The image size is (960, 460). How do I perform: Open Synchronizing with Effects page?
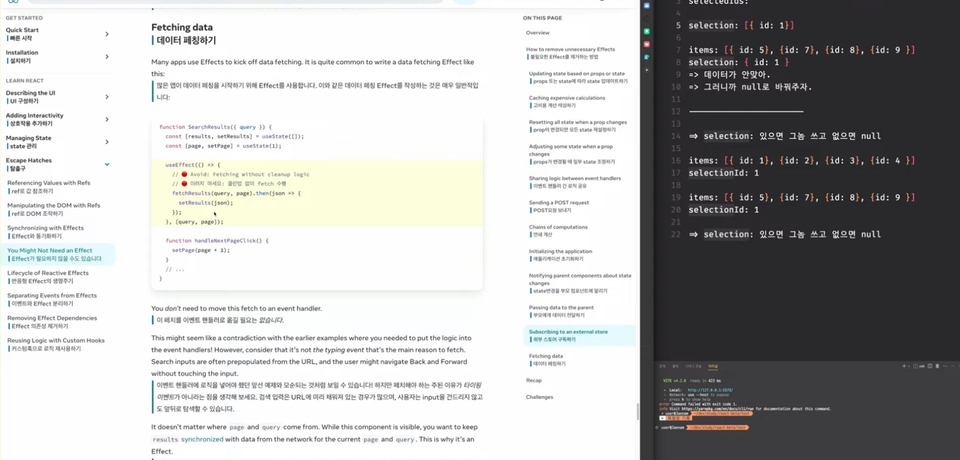tap(46, 232)
